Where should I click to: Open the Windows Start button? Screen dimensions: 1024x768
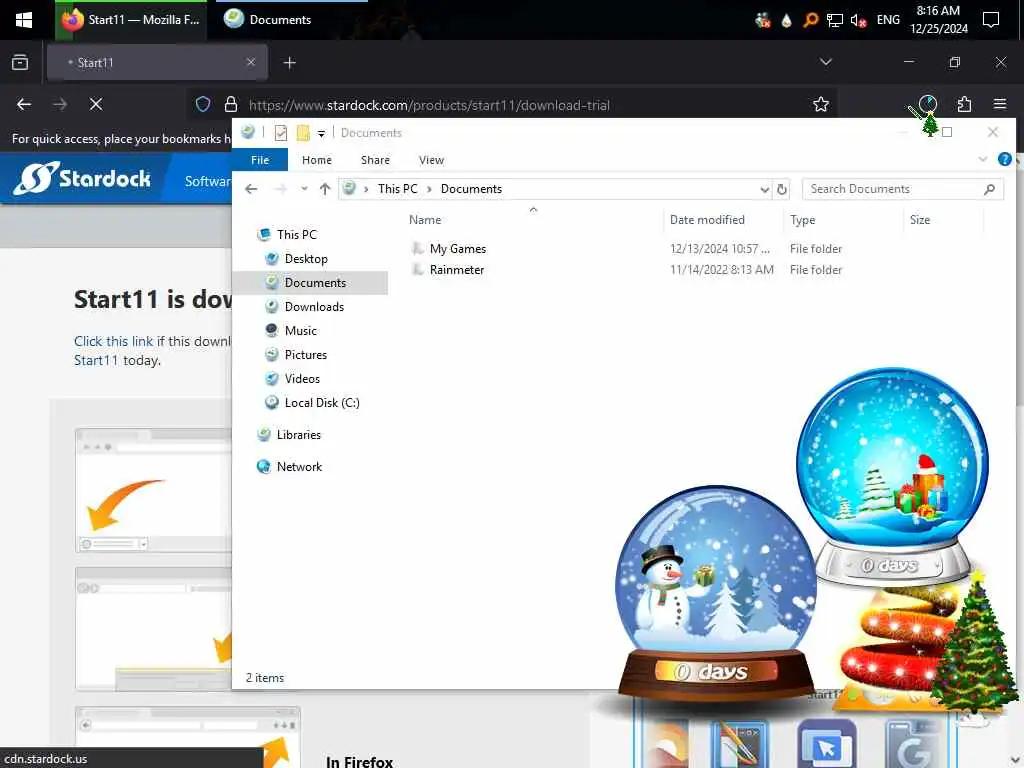(24, 20)
